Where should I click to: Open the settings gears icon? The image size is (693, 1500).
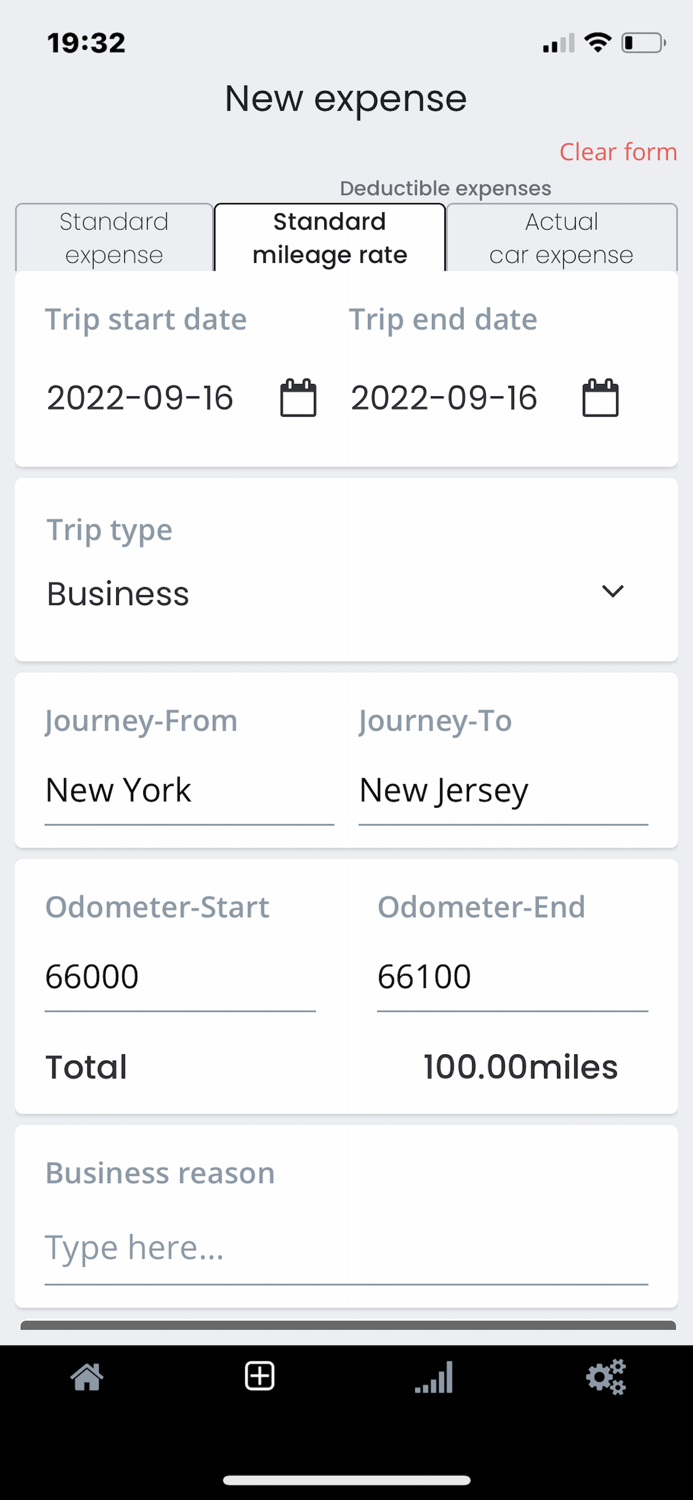[606, 1376]
